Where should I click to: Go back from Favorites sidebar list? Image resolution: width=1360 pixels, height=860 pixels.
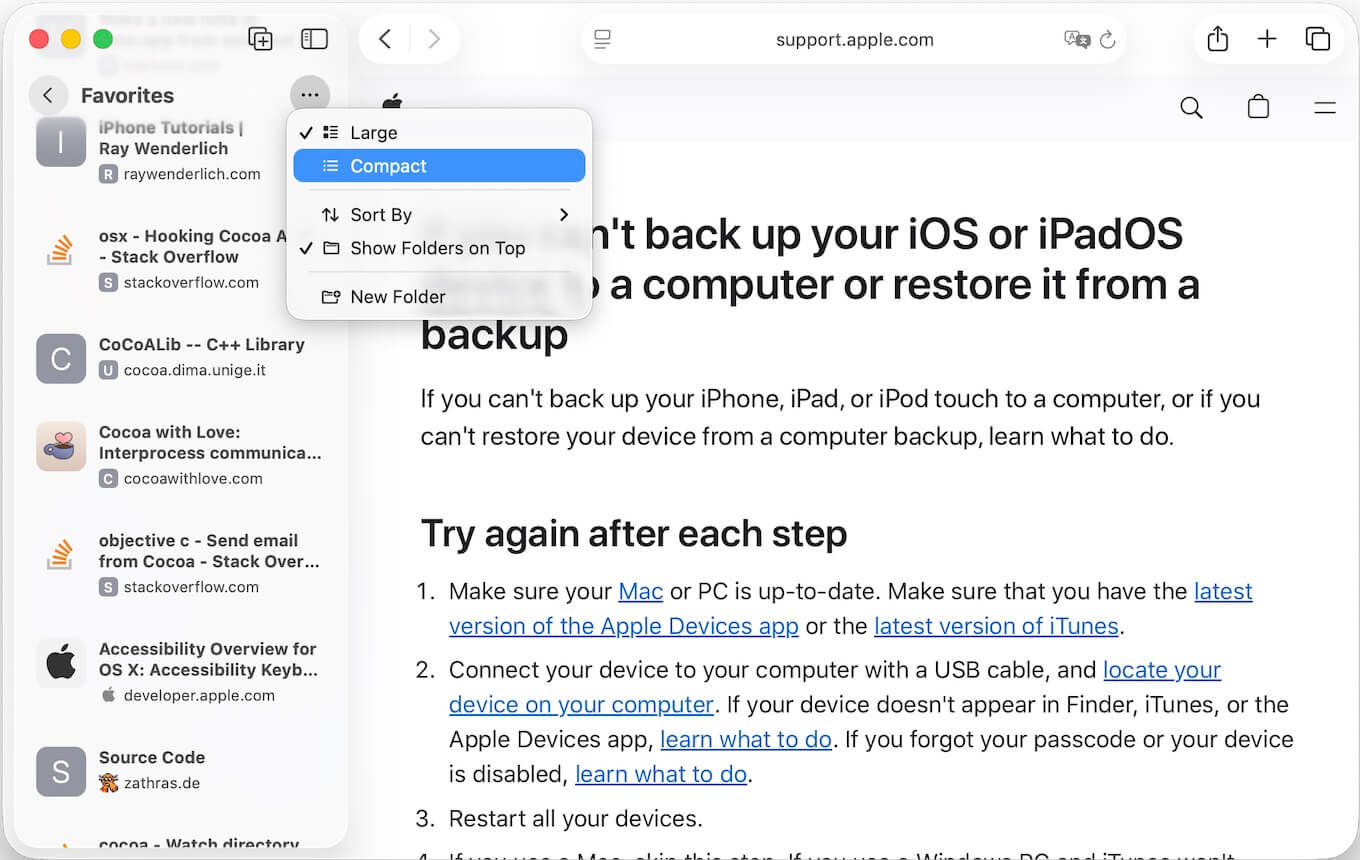click(48, 95)
